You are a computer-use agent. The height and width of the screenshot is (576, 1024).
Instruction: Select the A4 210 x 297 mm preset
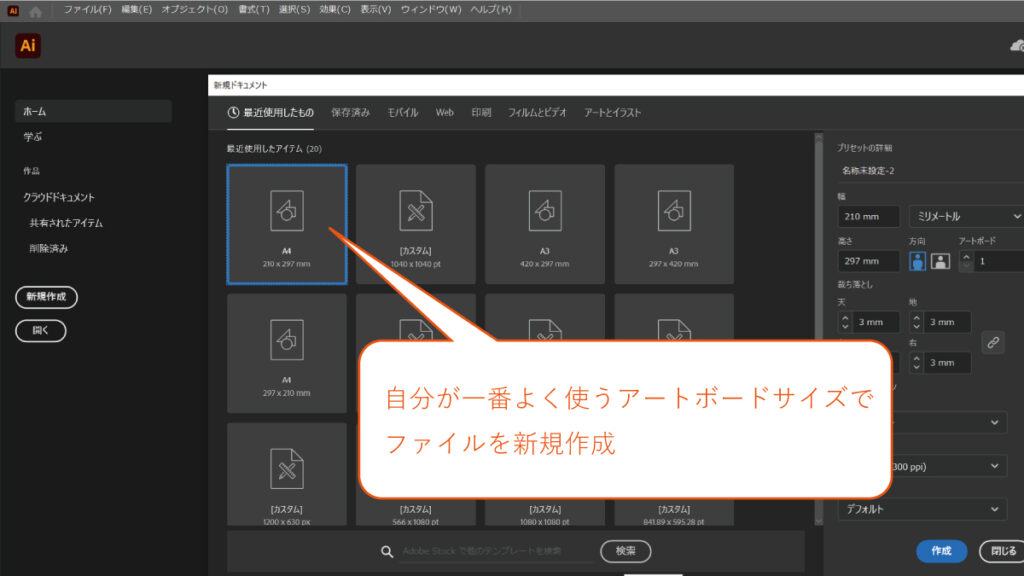tap(287, 224)
